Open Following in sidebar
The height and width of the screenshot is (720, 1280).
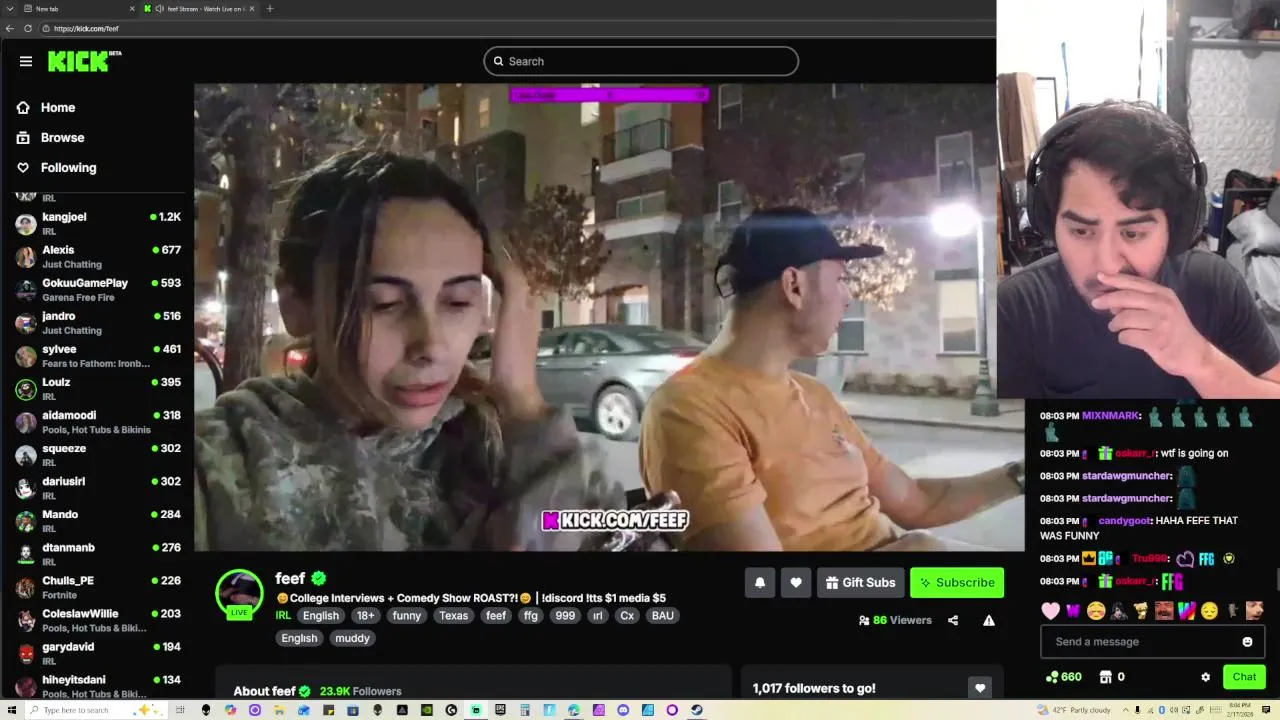56,167
